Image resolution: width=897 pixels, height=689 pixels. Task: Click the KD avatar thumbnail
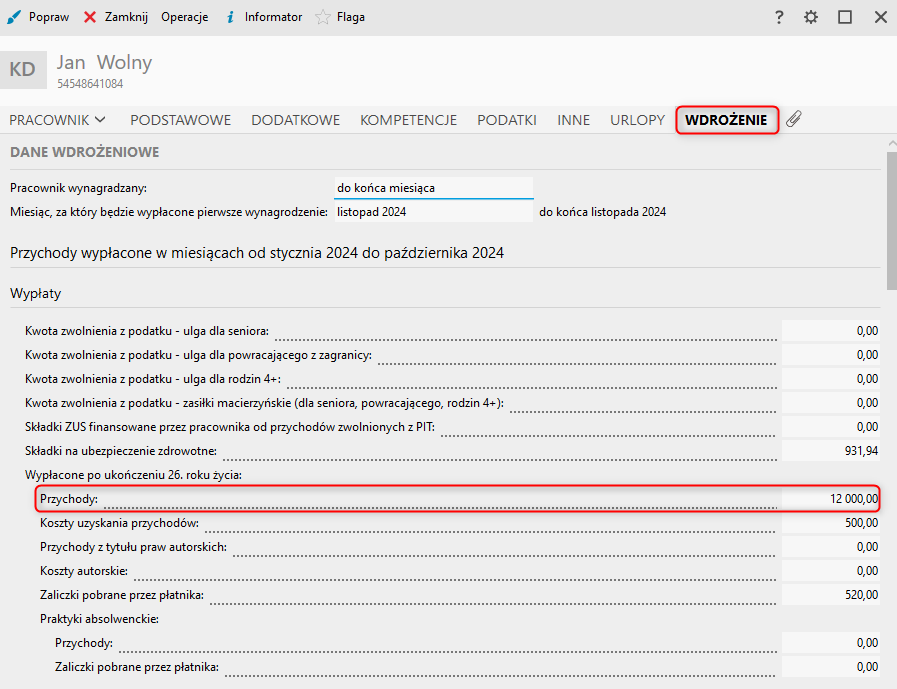(22, 69)
